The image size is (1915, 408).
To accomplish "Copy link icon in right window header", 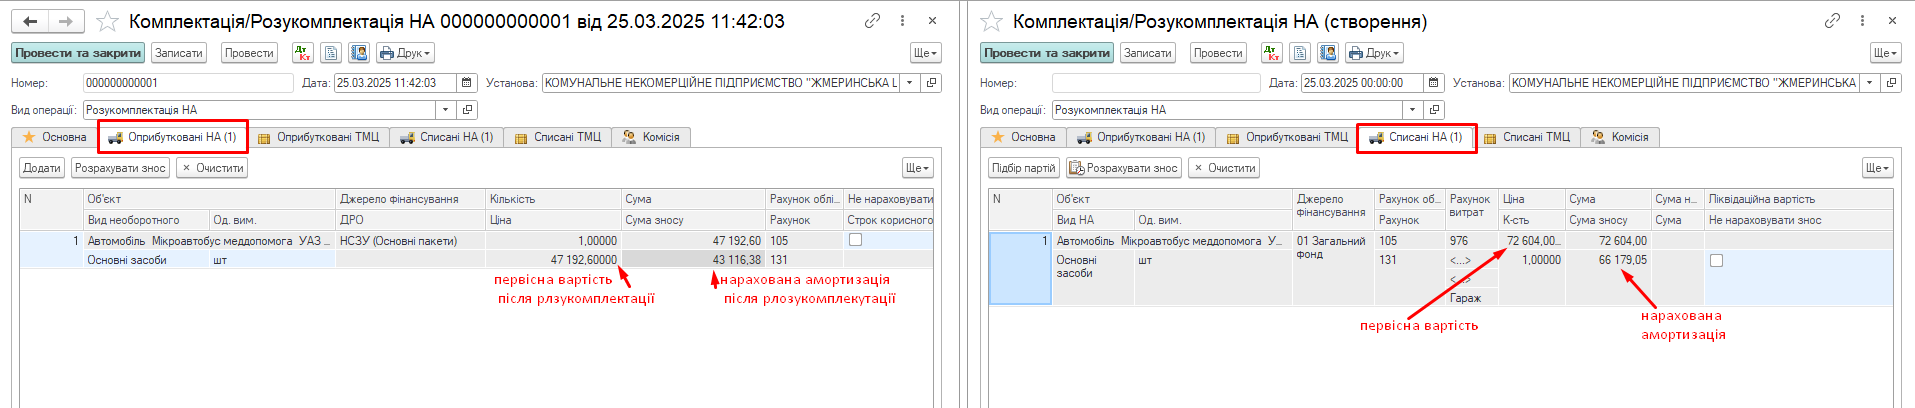I will [1832, 20].
